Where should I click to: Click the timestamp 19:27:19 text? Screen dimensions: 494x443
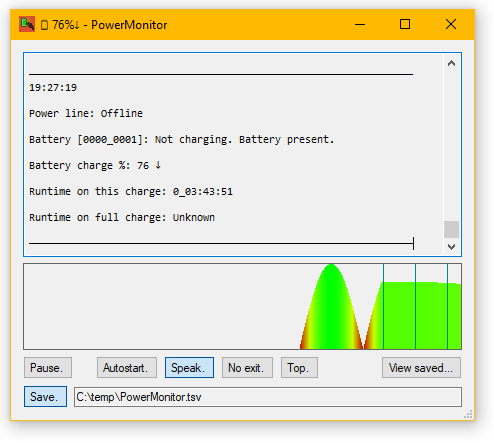(x=53, y=88)
